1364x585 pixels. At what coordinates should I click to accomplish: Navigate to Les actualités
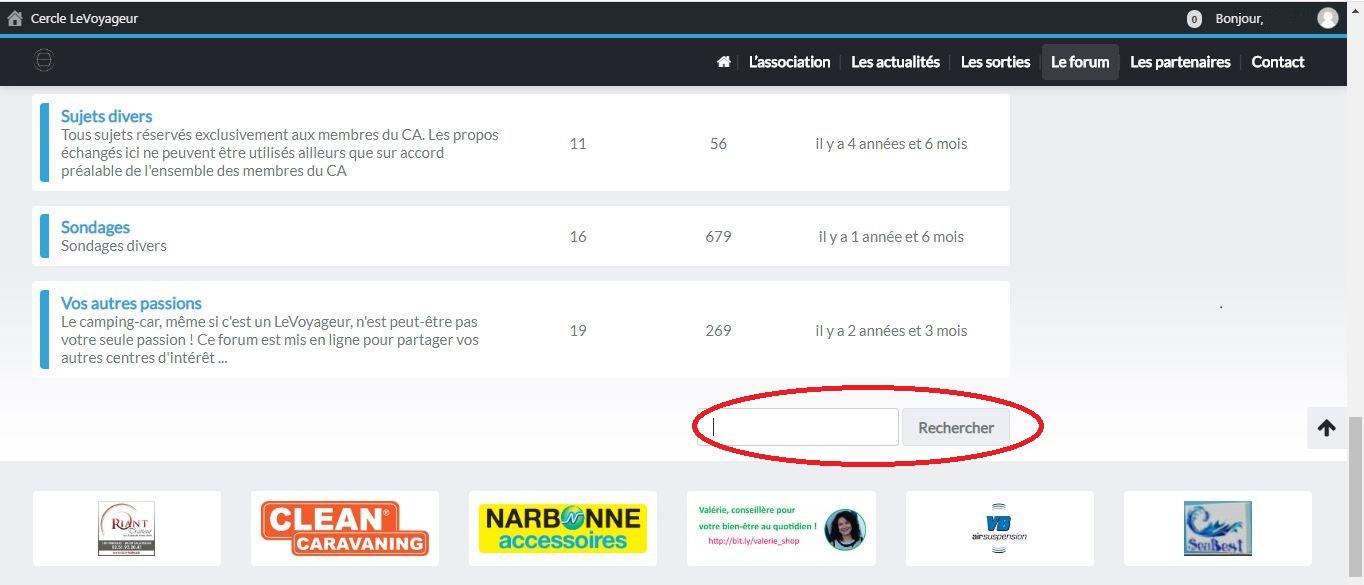pos(895,62)
